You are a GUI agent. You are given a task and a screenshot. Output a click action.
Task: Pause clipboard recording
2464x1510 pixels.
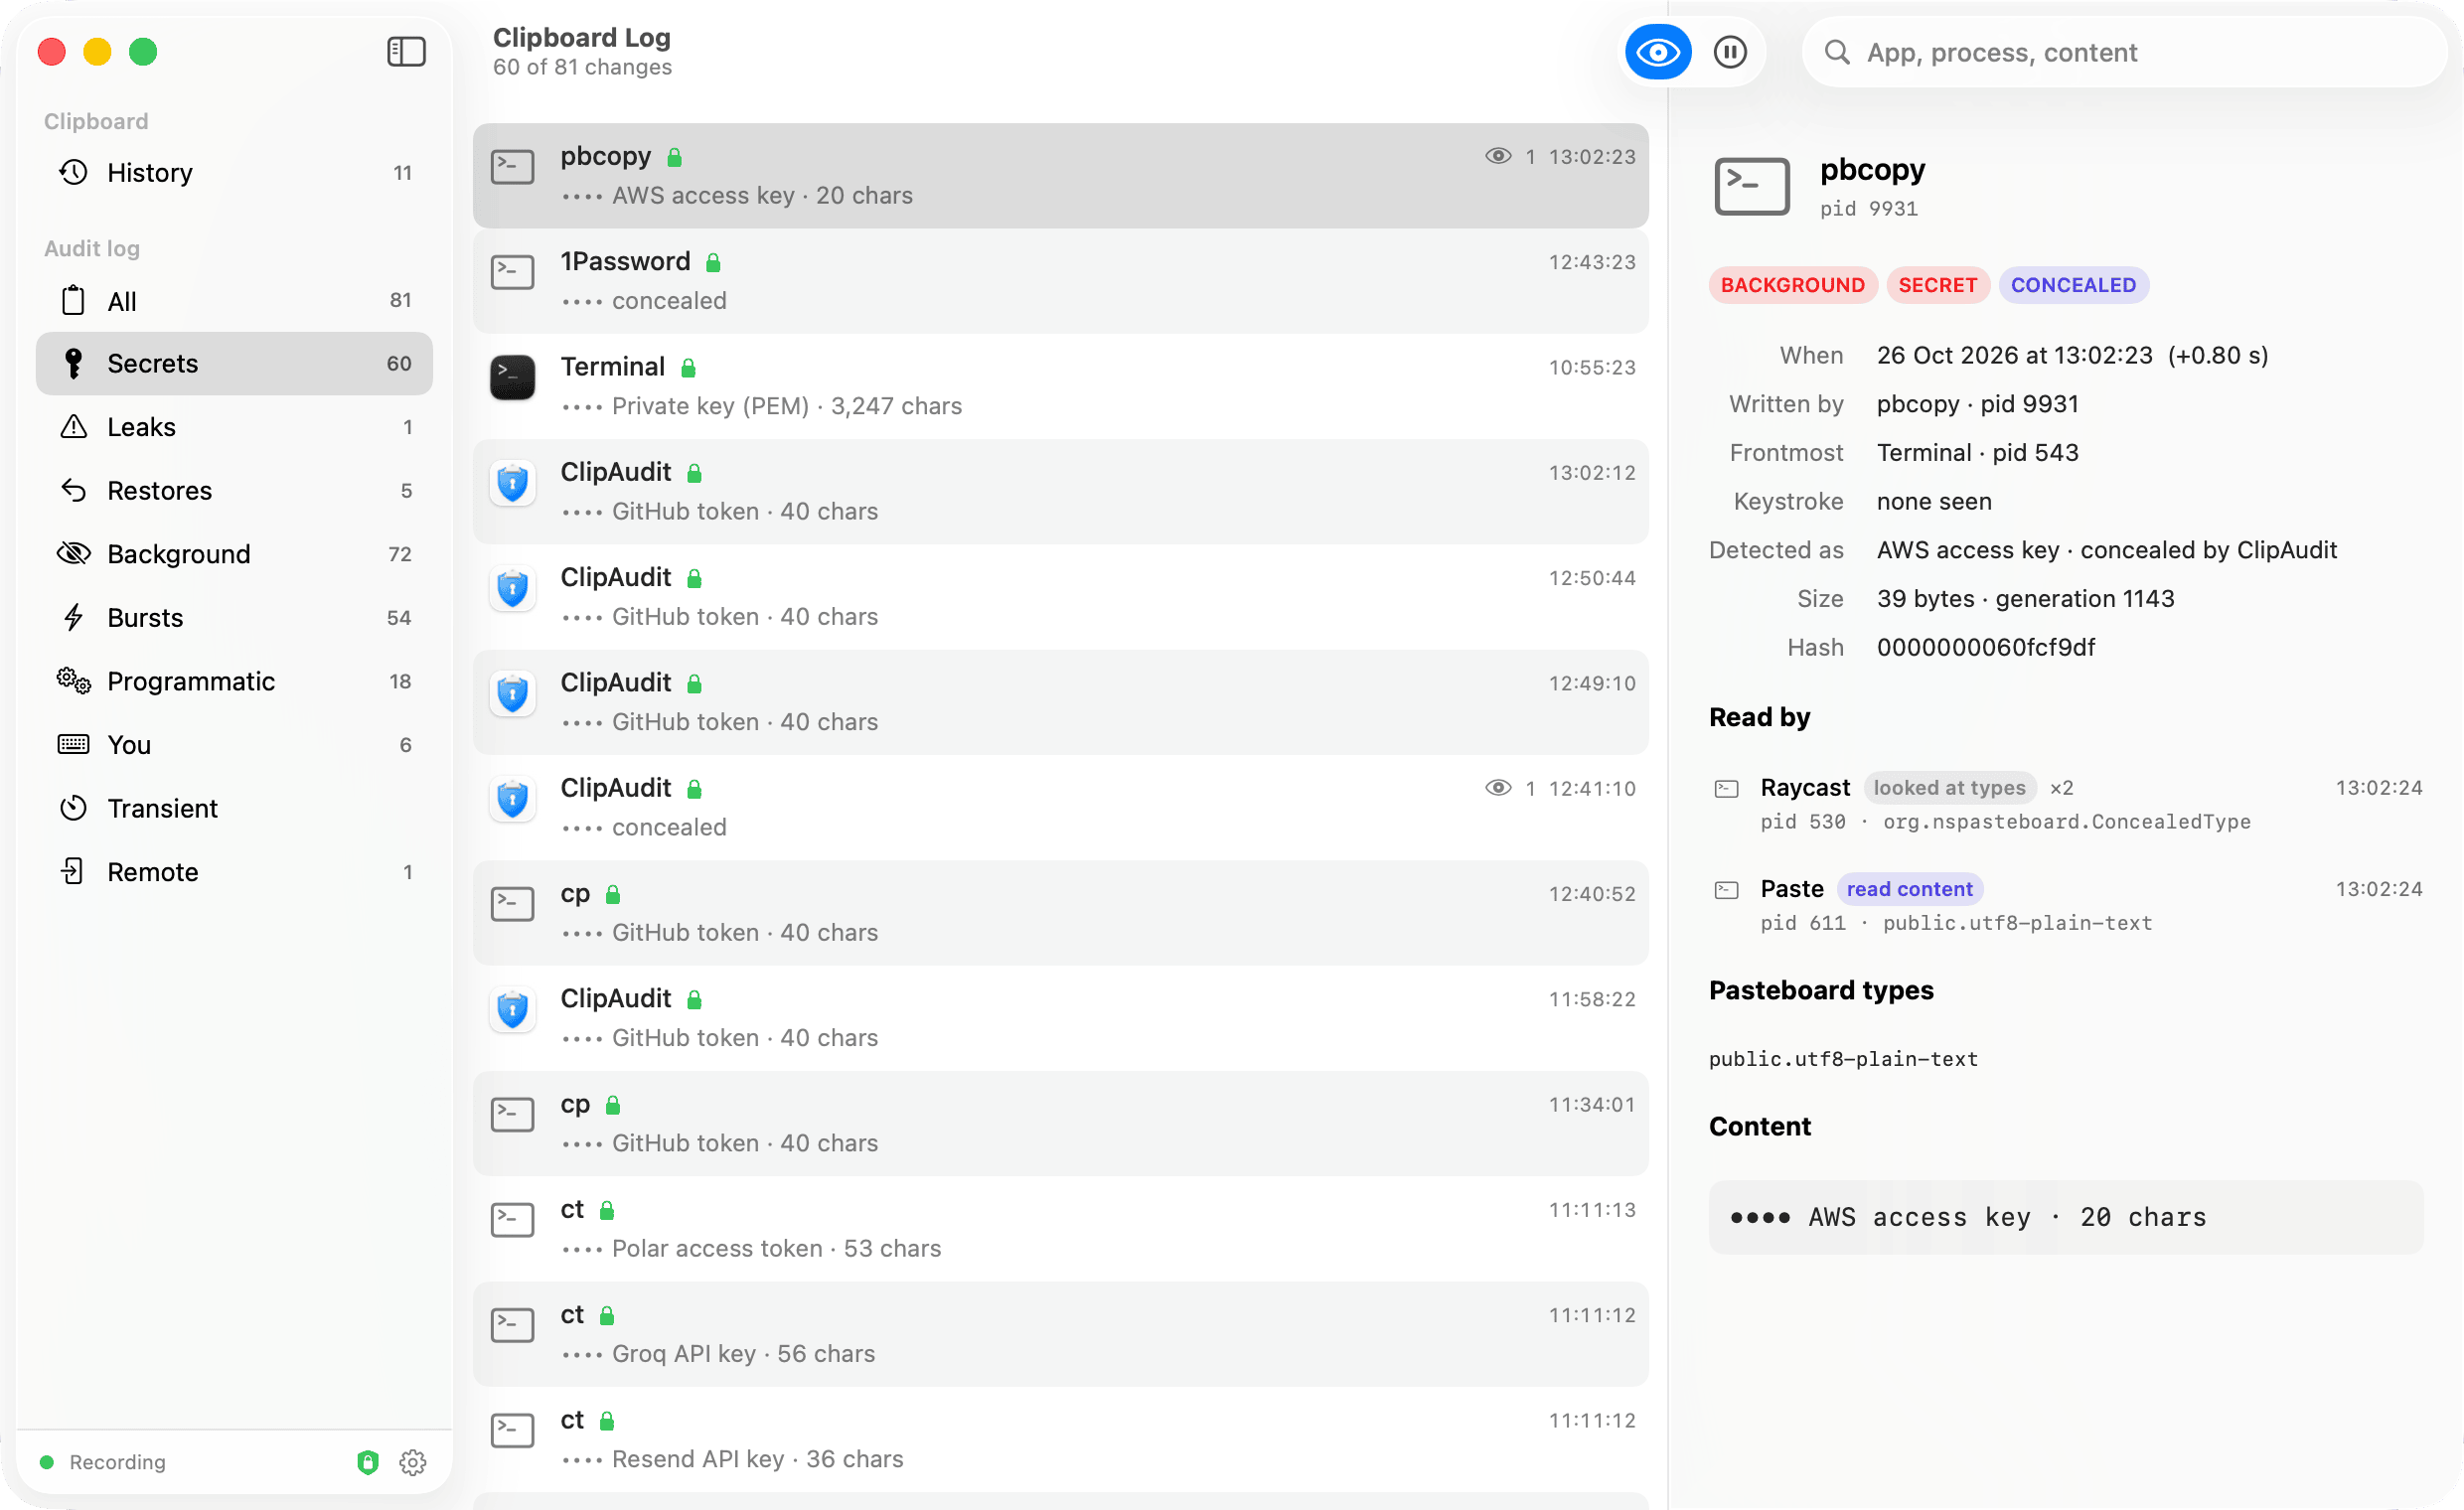(1729, 52)
